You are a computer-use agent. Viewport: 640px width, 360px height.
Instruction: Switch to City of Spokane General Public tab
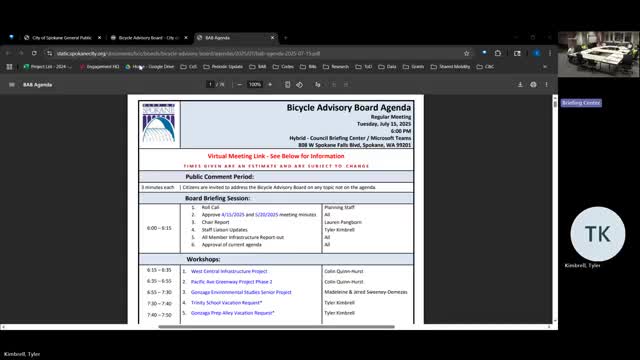[x=62, y=38]
